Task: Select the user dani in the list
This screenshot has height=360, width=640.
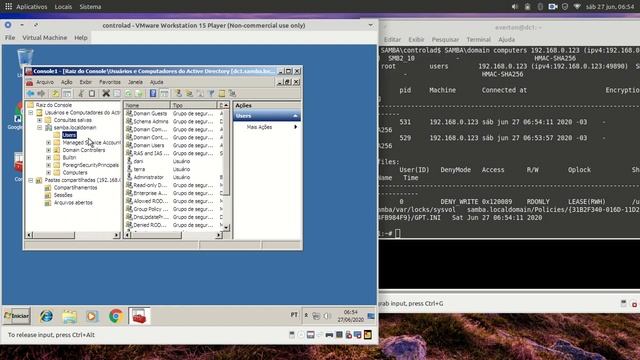Action: tap(138, 161)
